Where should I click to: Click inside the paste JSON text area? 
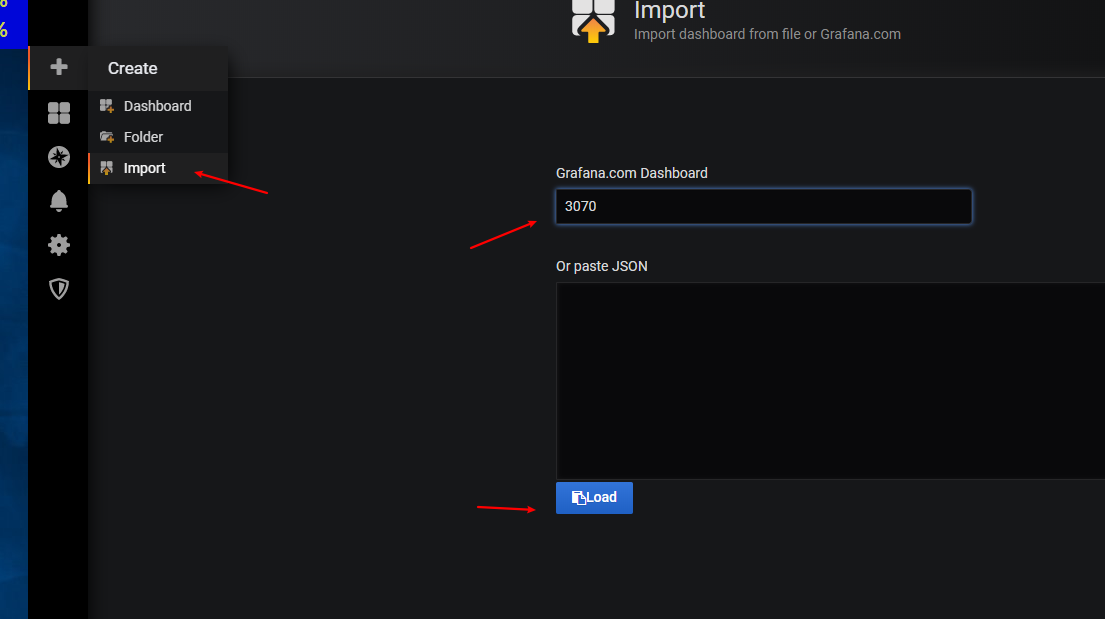tap(830, 381)
